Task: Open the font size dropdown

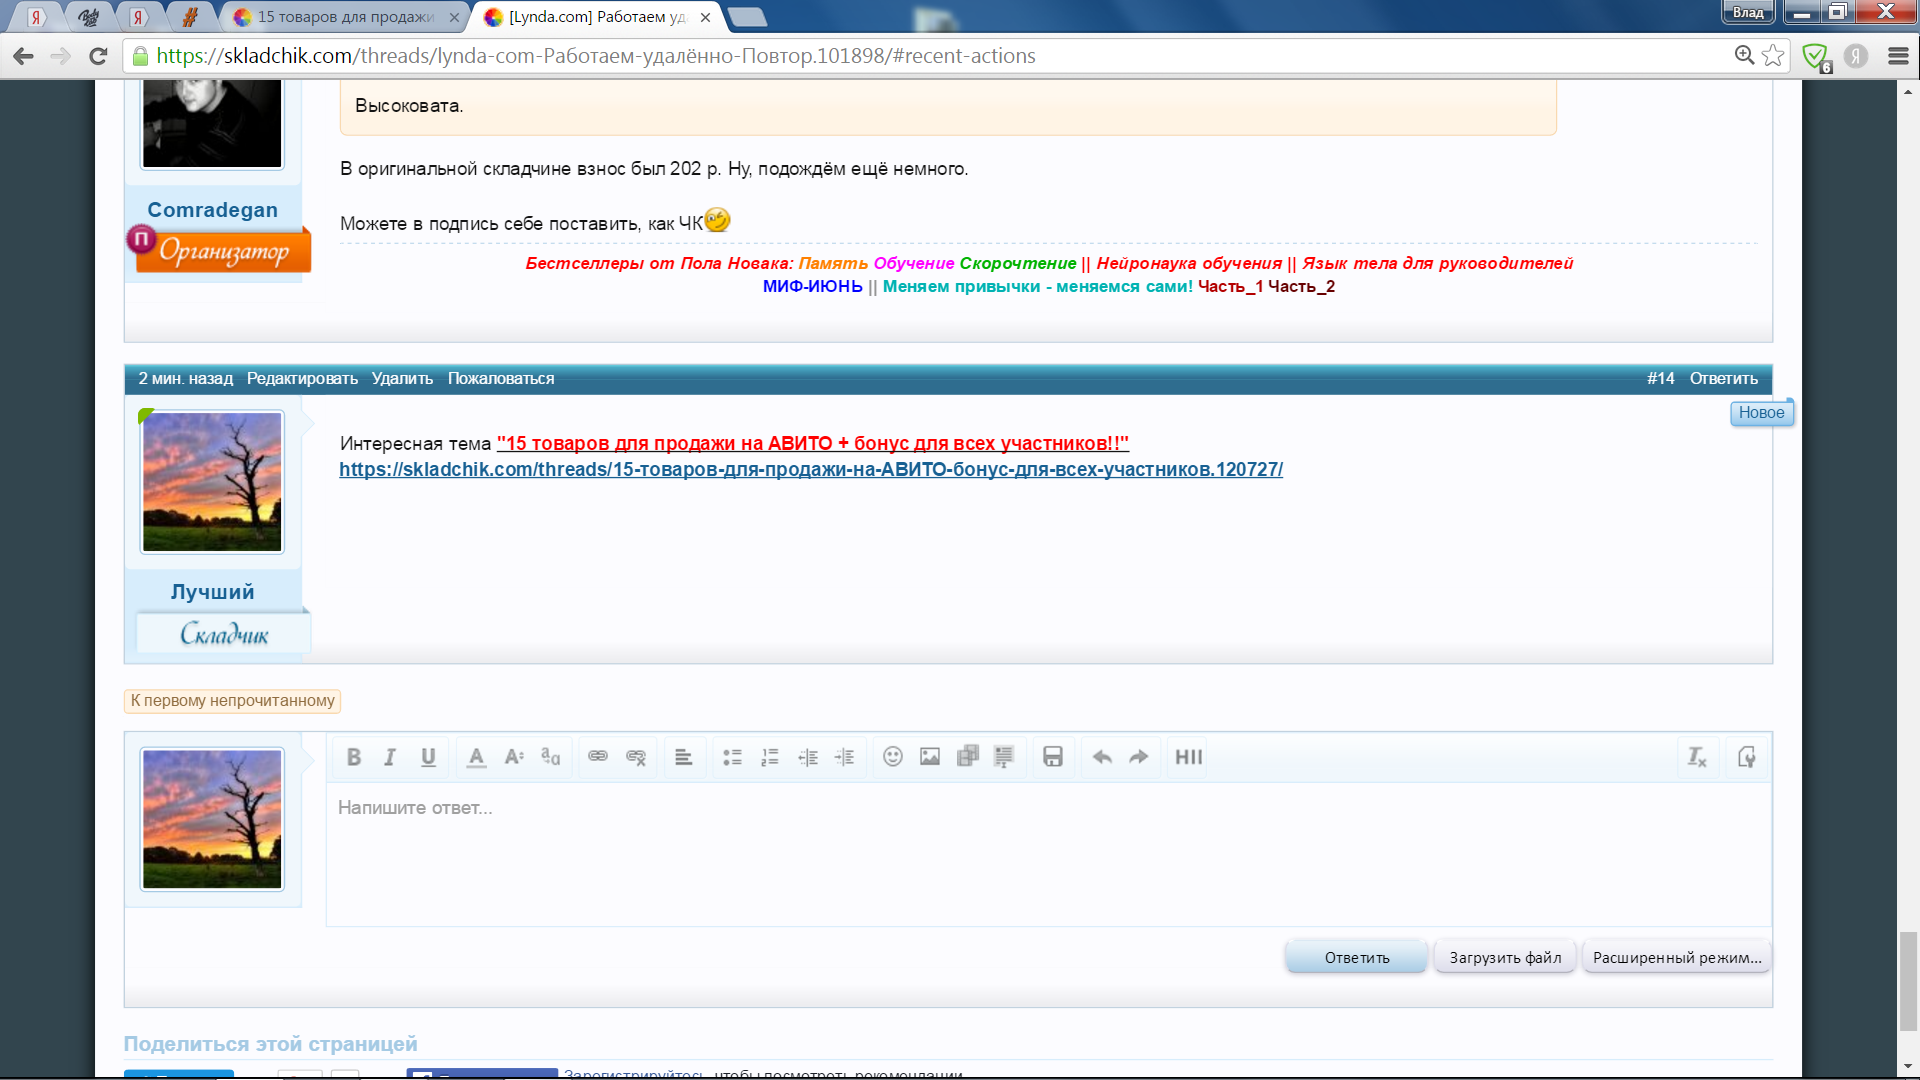Action: [514, 757]
